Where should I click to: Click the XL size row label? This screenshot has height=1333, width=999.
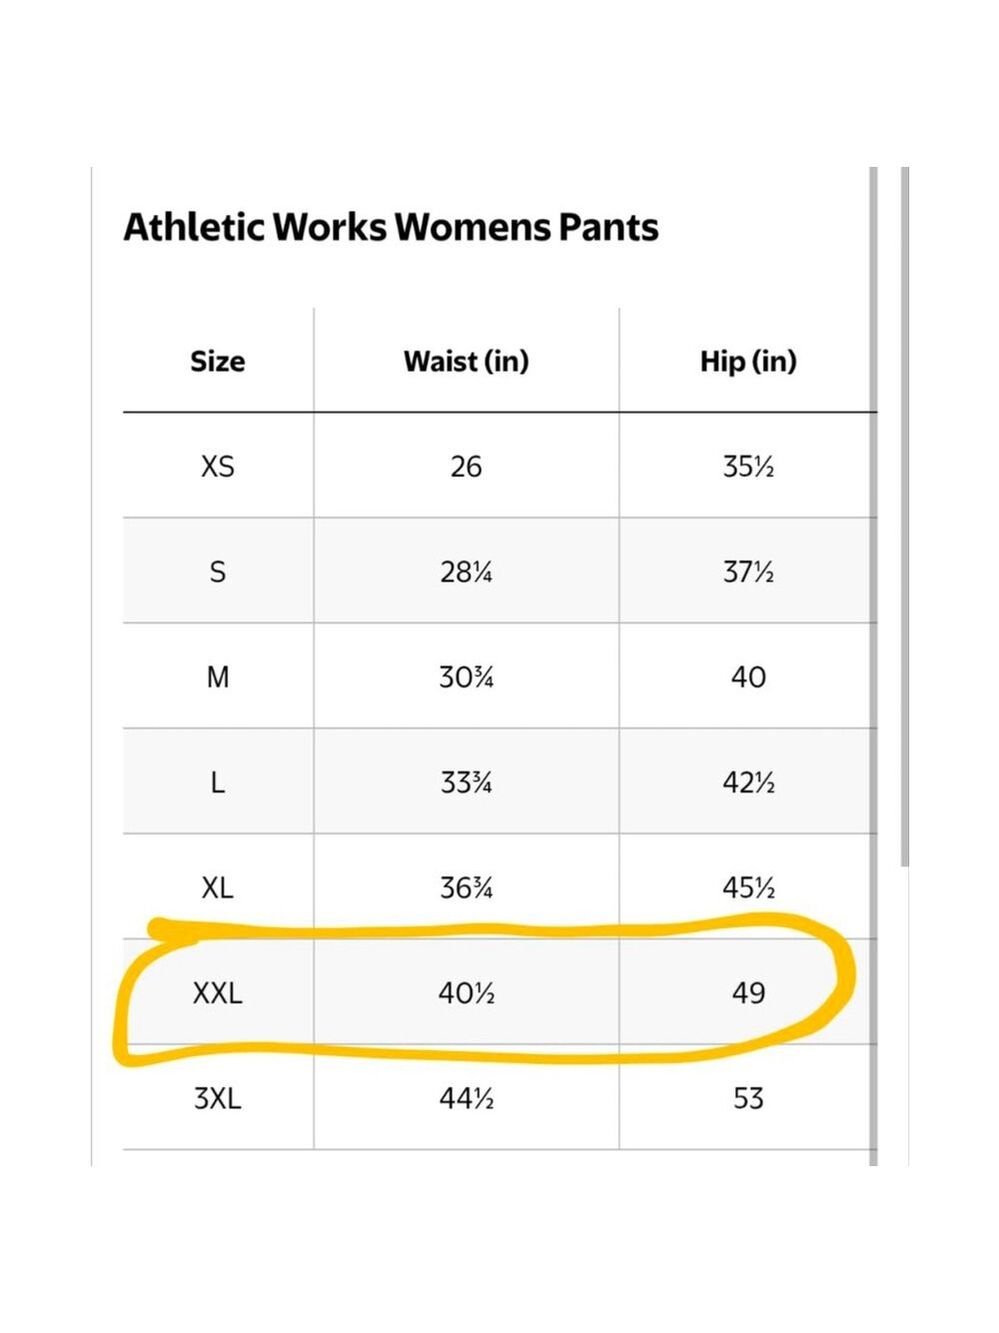tap(217, 888)
